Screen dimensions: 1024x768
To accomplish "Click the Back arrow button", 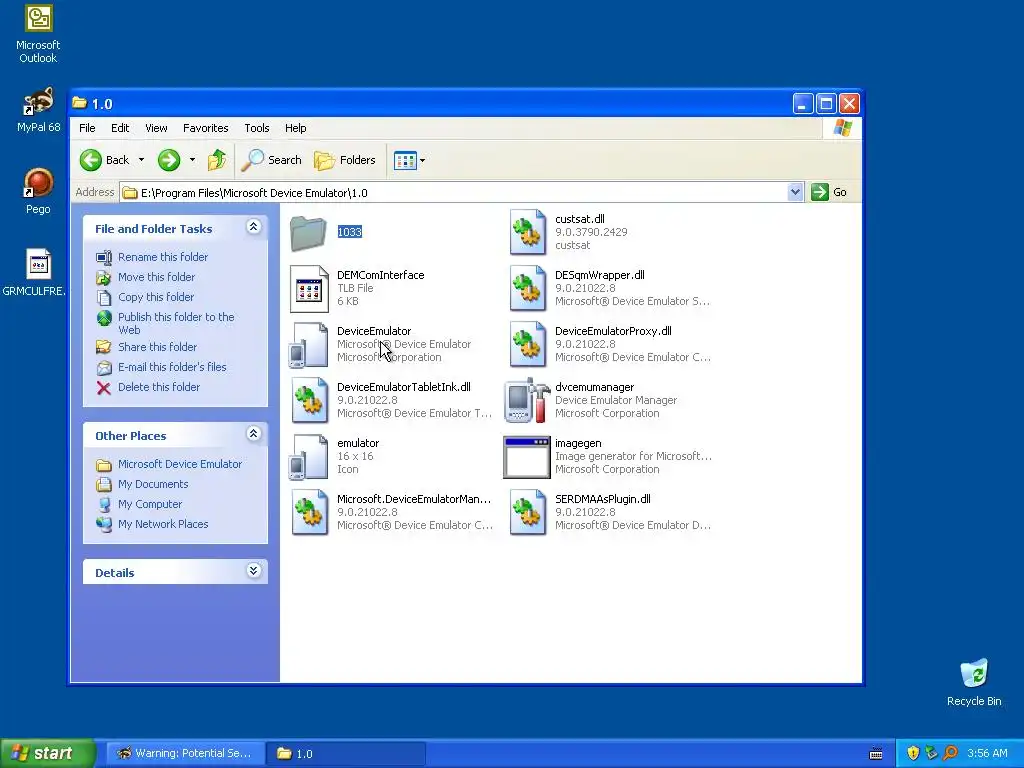I will point(91,160).
